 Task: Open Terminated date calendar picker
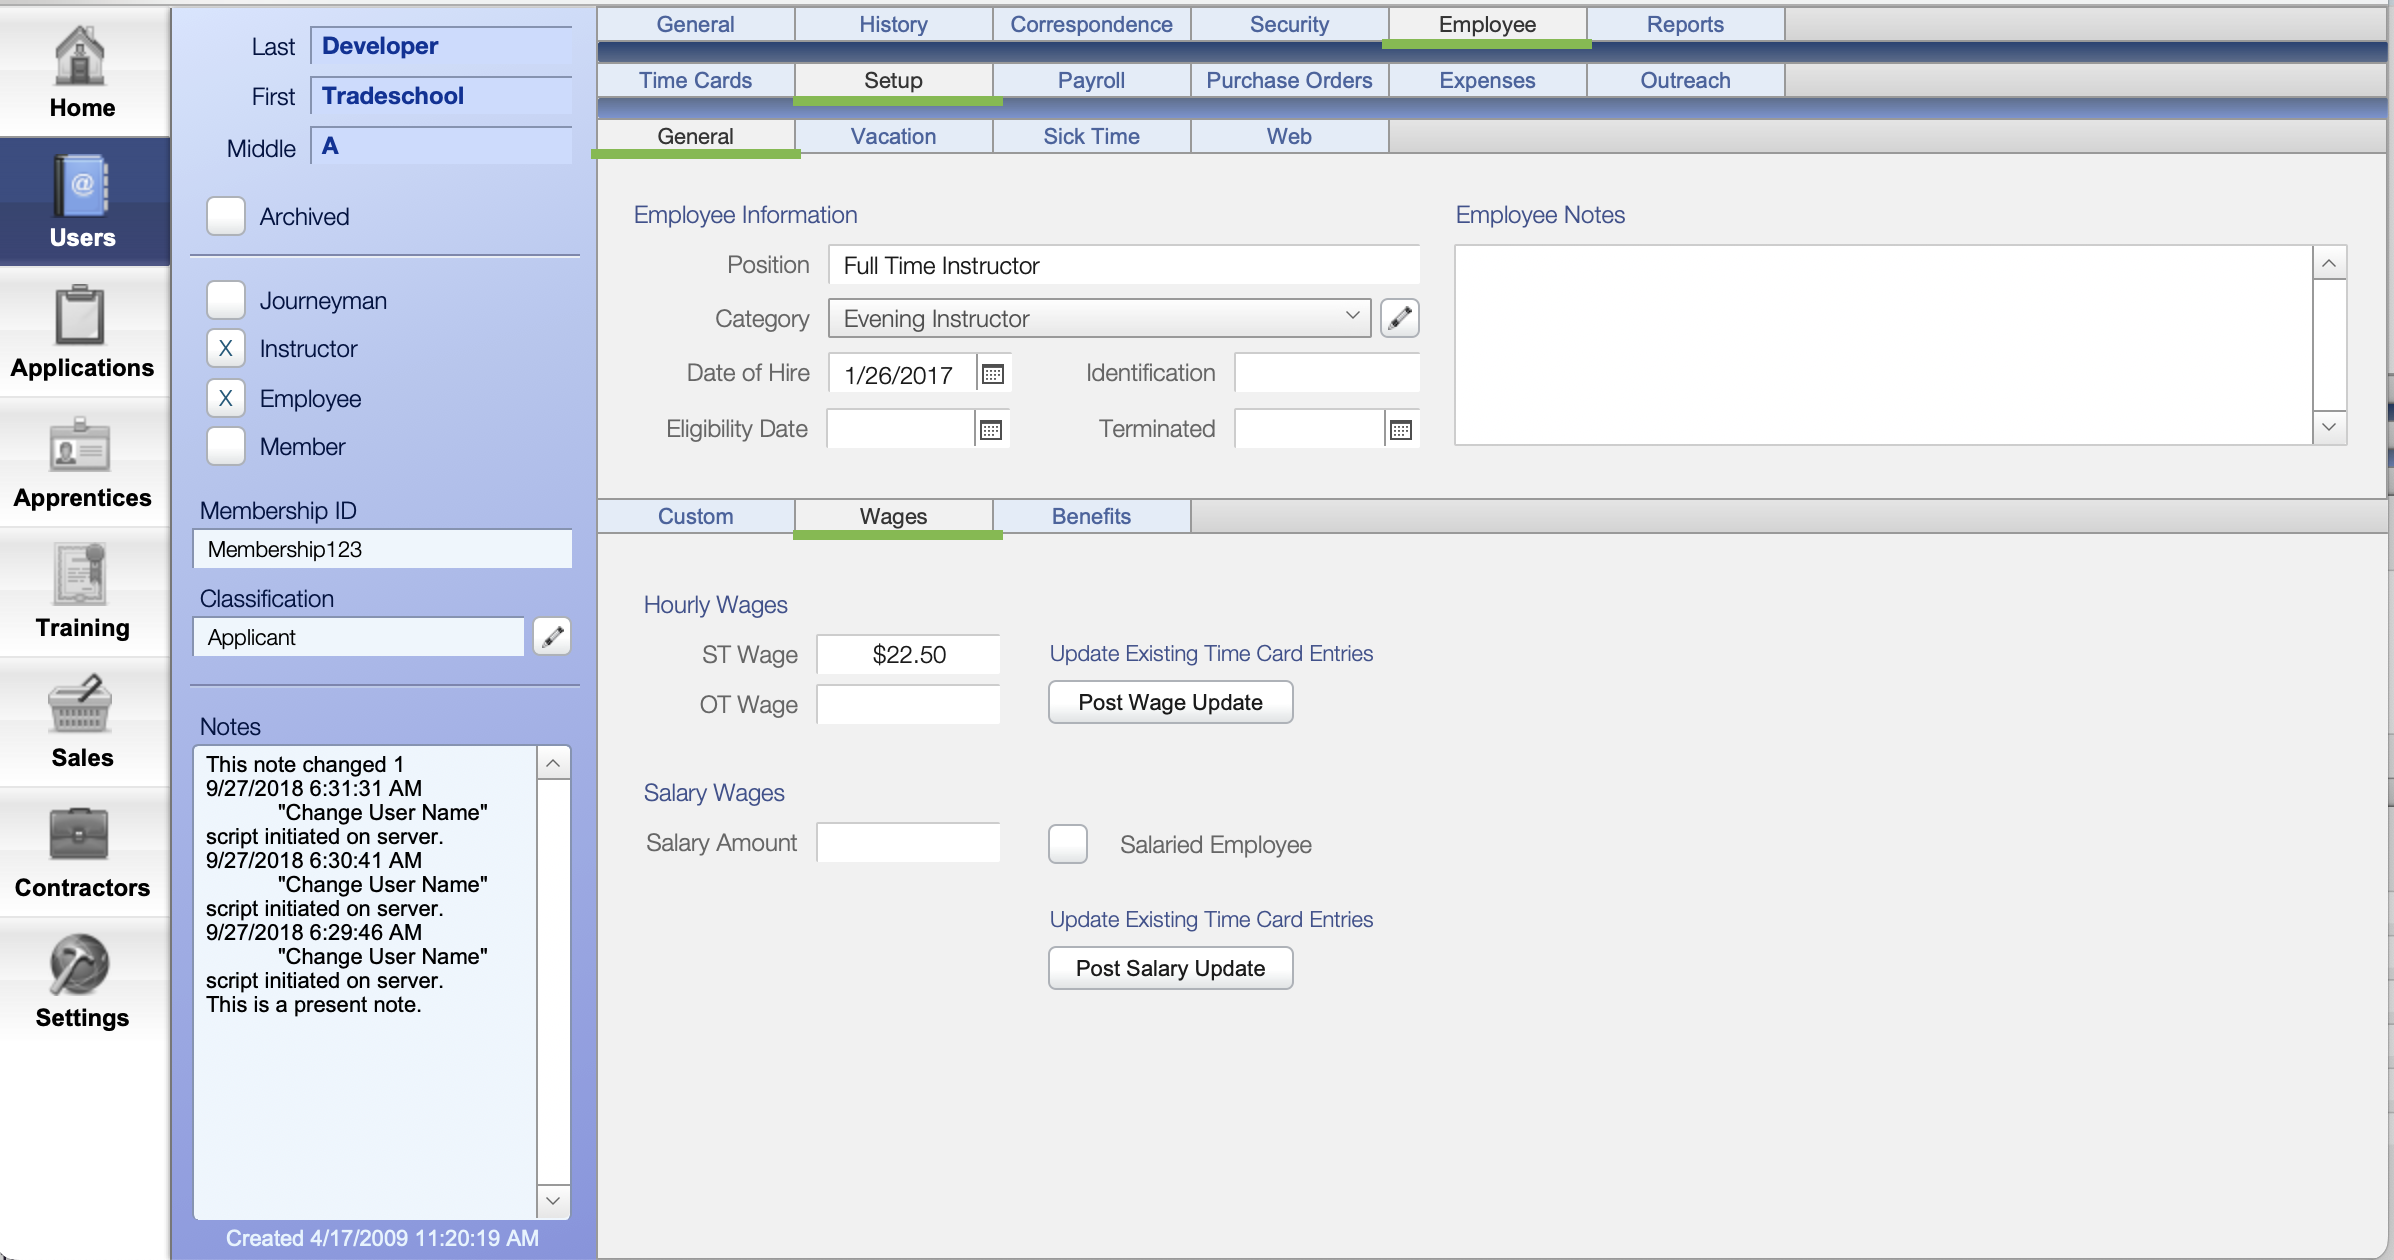coord(1401,430)
